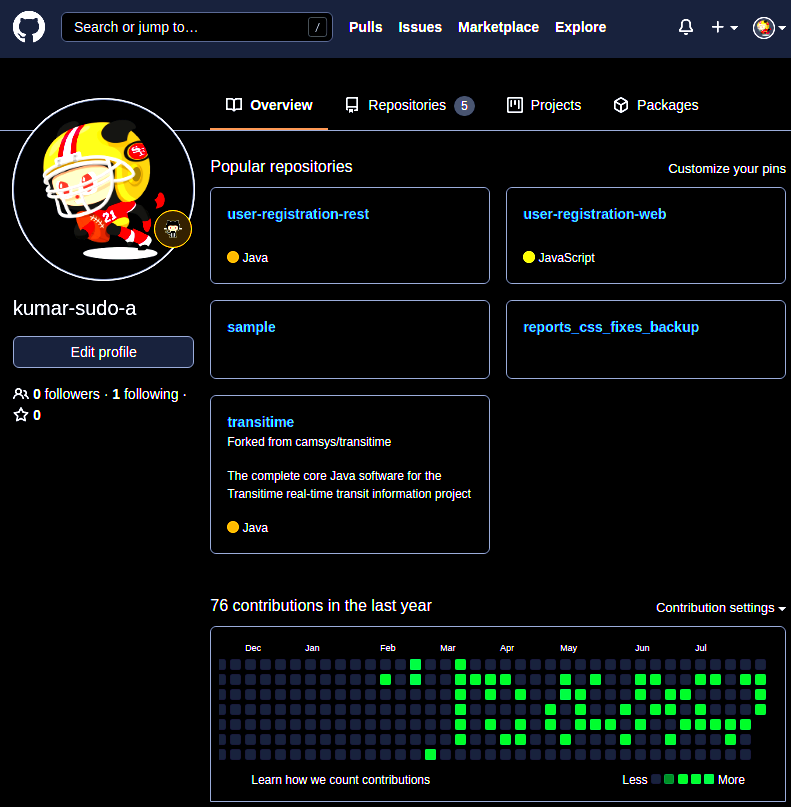The image size is (791, 807).
Task: Click the GitHub Octocat logo
Action: (x=29, y=27)
